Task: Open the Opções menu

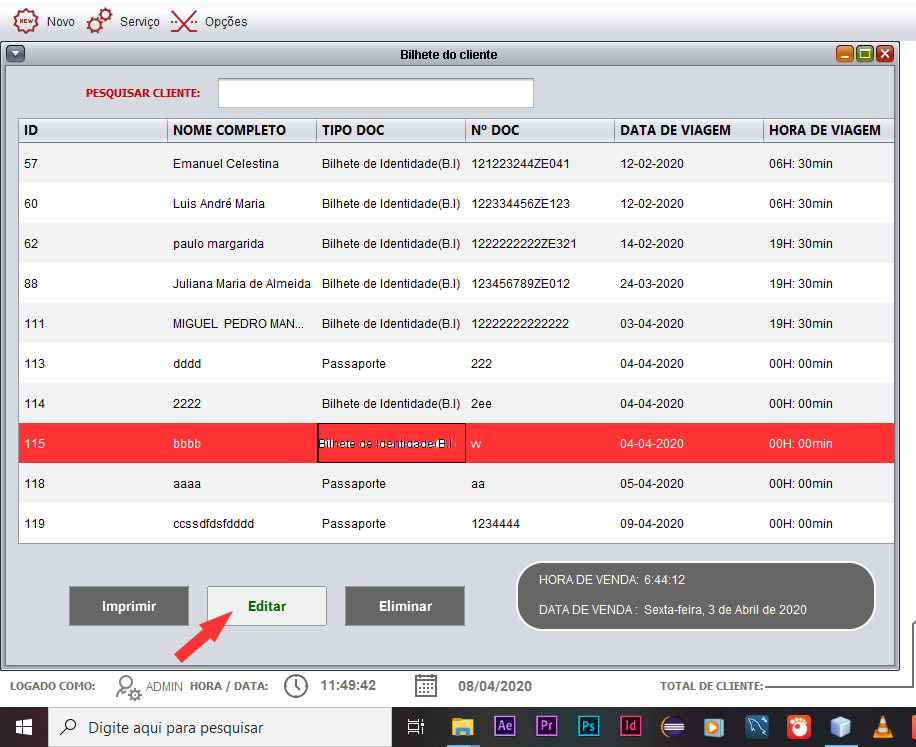Action: tap(226, 22)
